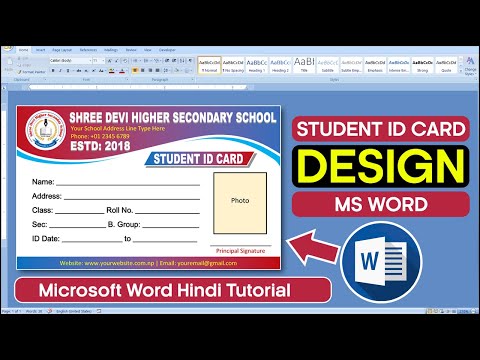Apply the Strong style
The height and width of the screenshot is (360, 480).
423,65
